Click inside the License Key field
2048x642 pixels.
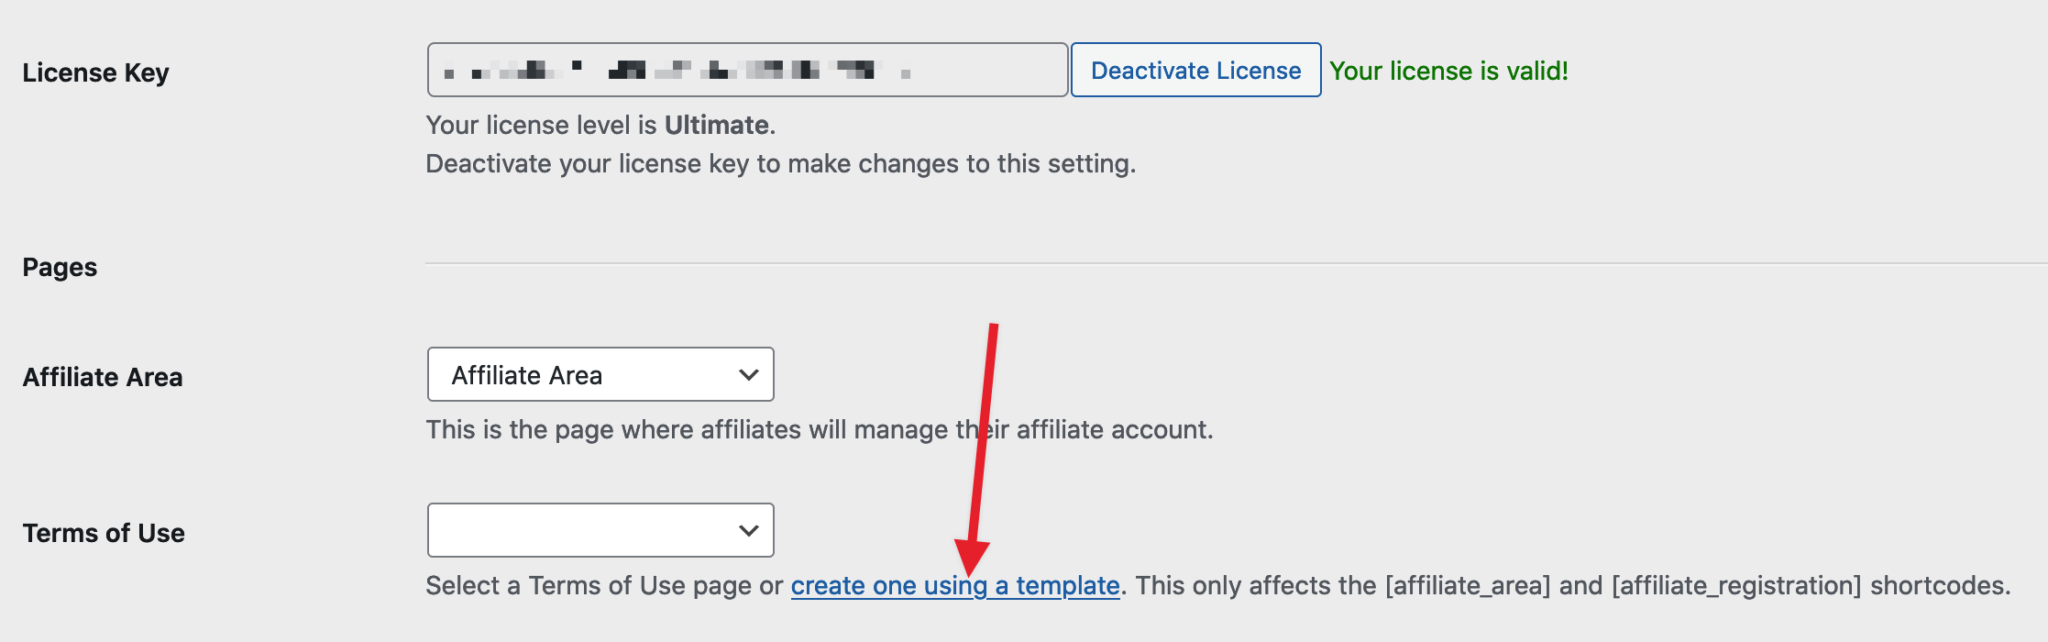coord(748,69)
